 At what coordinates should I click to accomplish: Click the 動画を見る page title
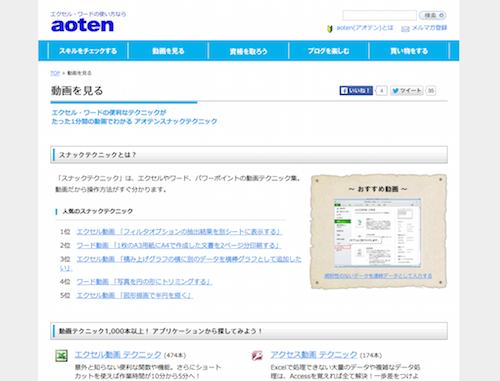[77, 91]
